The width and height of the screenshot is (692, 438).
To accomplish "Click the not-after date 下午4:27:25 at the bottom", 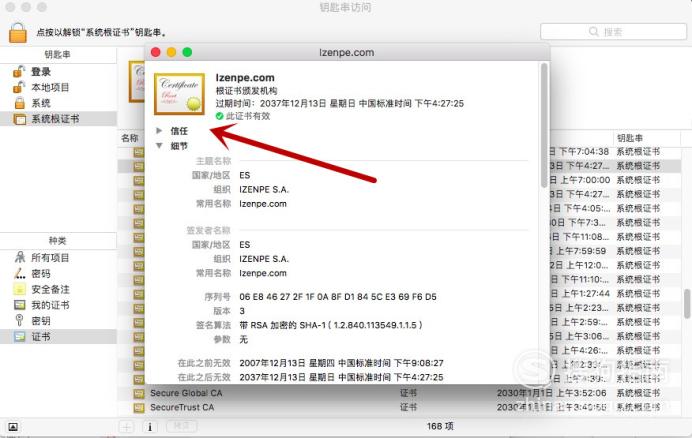I will tap(341, 377).
